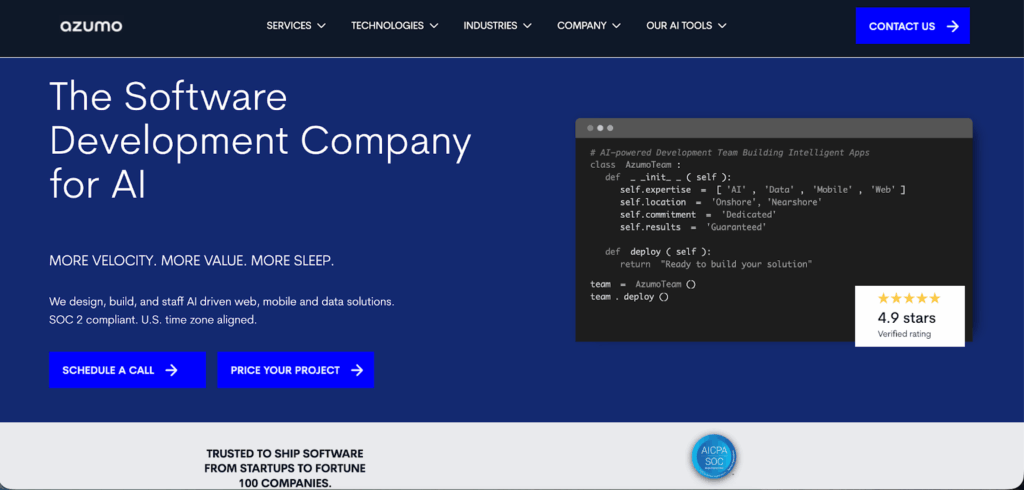Viewport: 1024px width, 490px height.
Task: Open the Our AI Tools menu
Action: point(686,25)
